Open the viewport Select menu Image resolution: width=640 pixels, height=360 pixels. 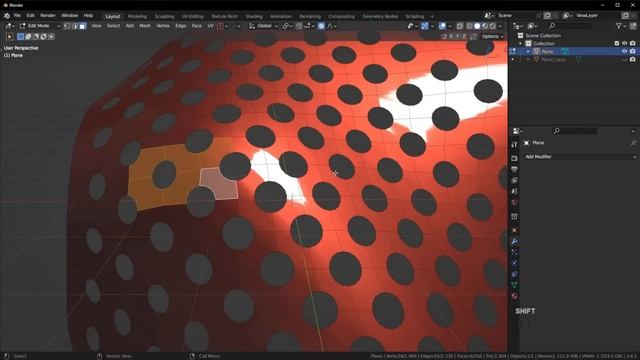click(x=113, y=26)
